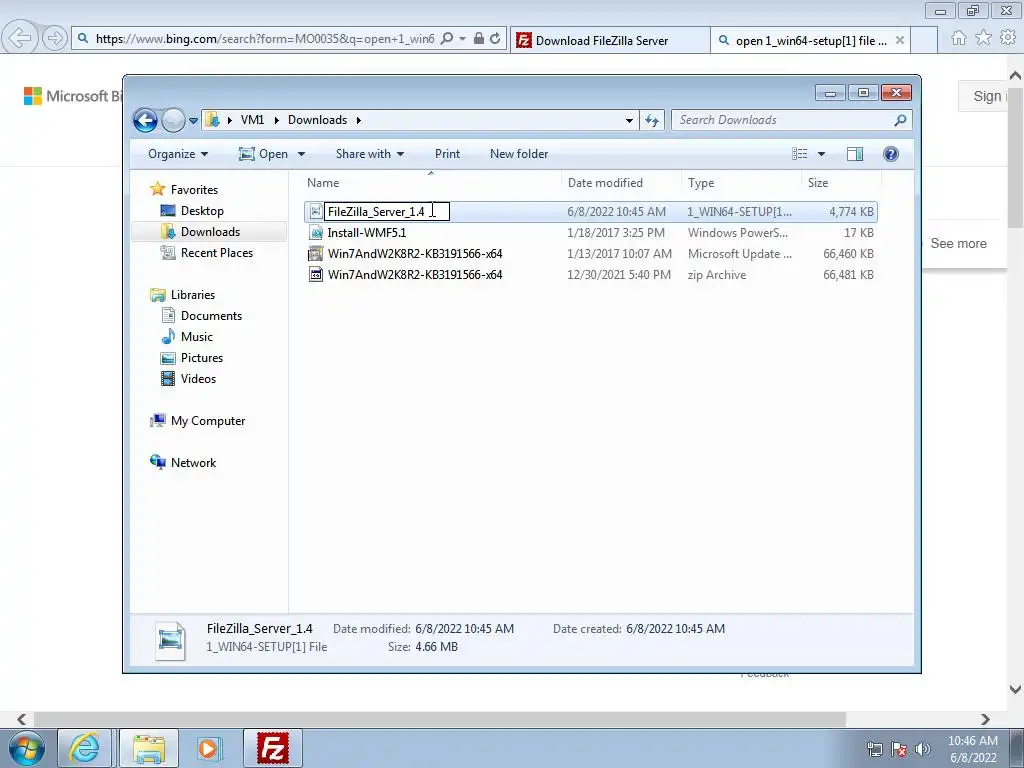Create a New folder
This screenshot has width=1024, height=768.
click(x=519, y=154)
